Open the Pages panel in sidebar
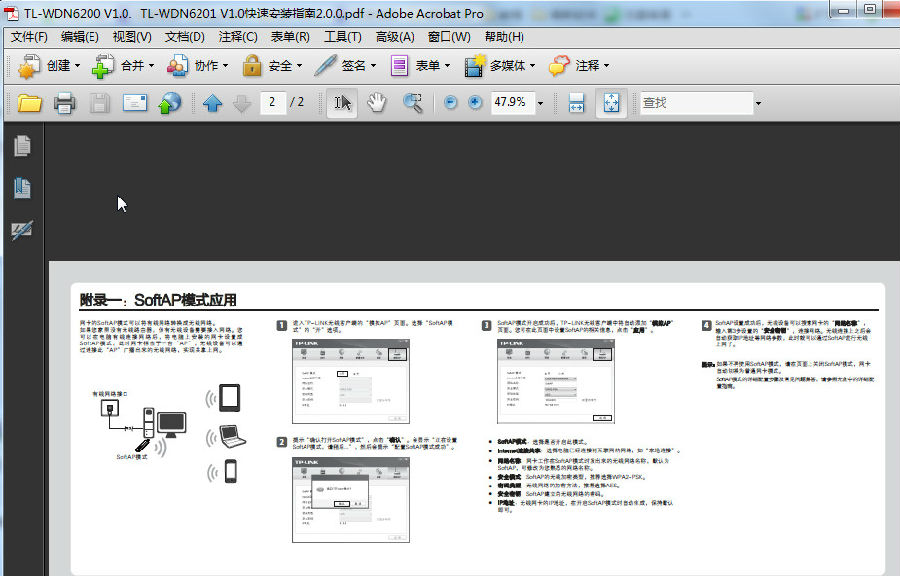This screenshot has height=576, width=900. click(x=22, y=146)
